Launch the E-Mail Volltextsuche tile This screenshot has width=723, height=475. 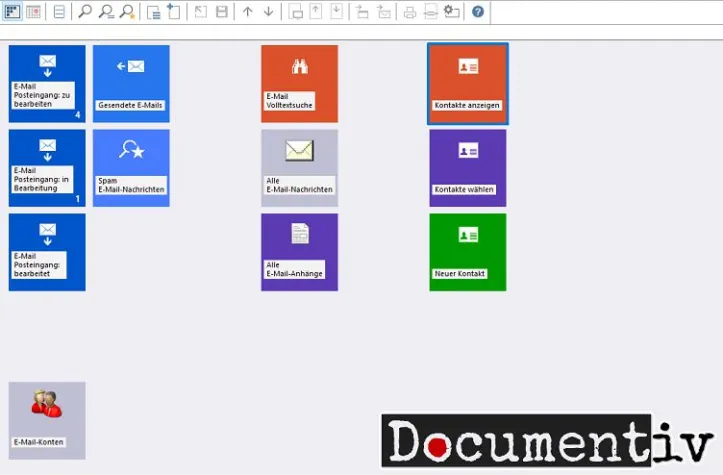point(299,83)
